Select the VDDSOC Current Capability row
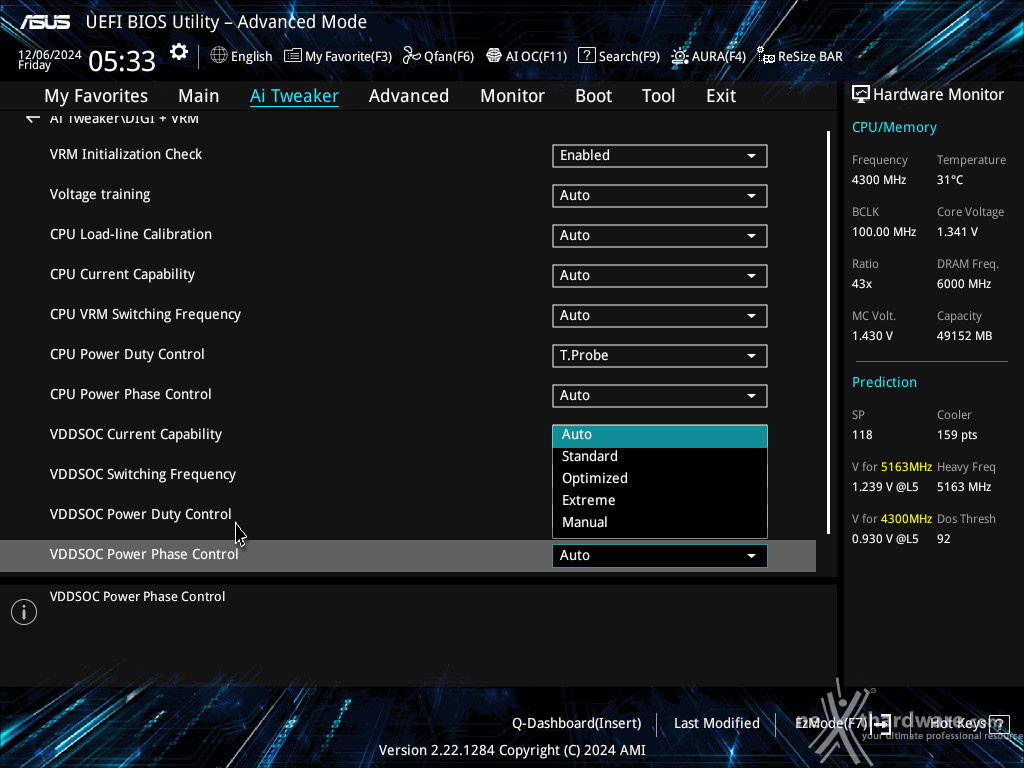1024x768 pixels. point(136,434)
